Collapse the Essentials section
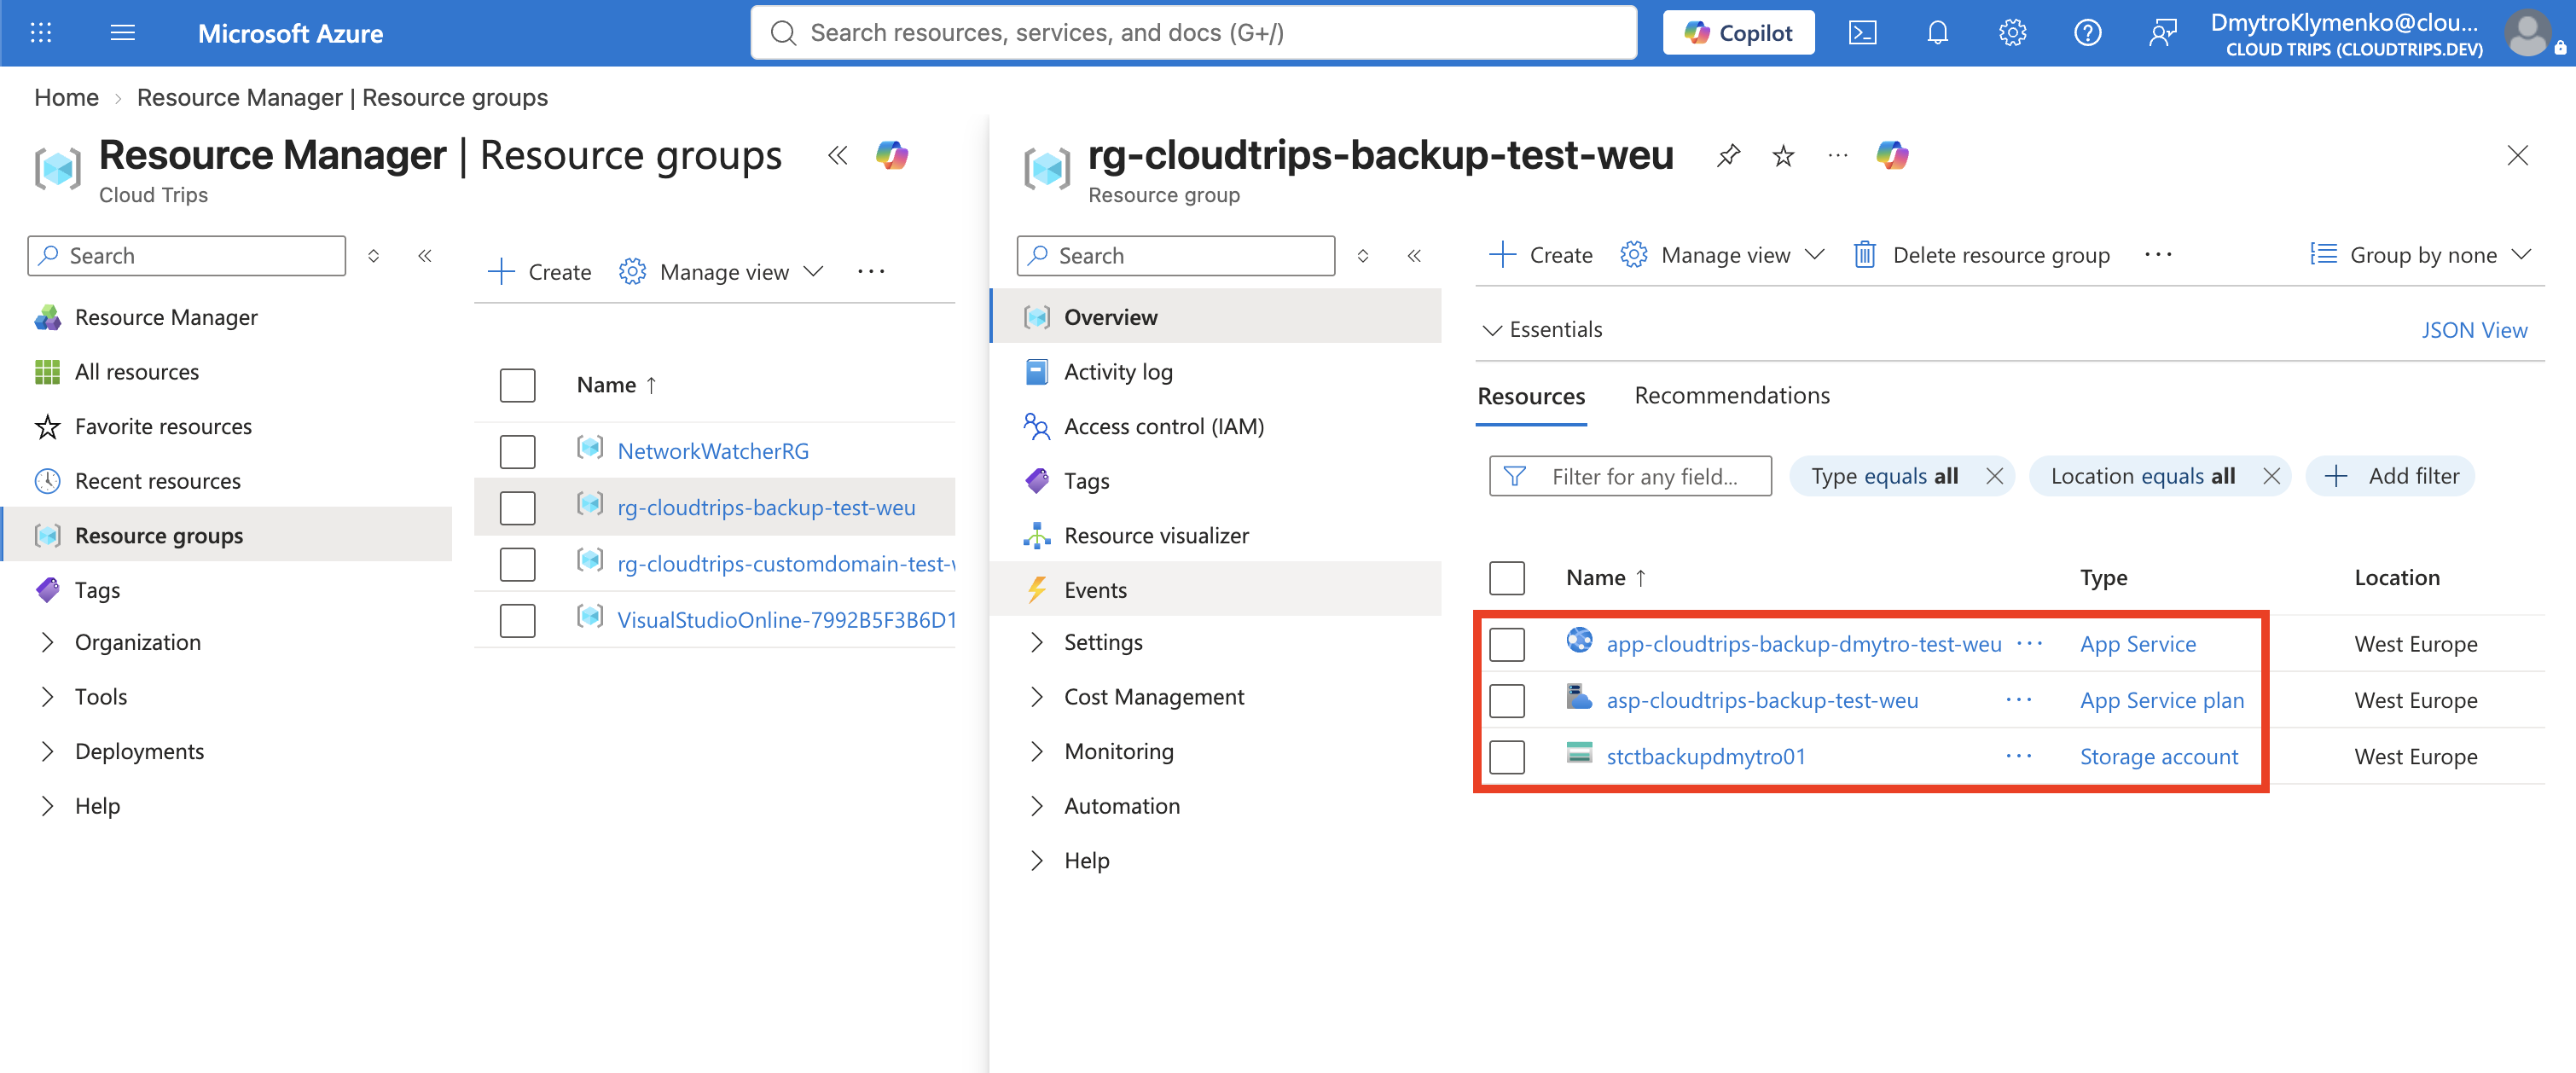Viewport: 2576px width, 1073px height. point(1542,330)
